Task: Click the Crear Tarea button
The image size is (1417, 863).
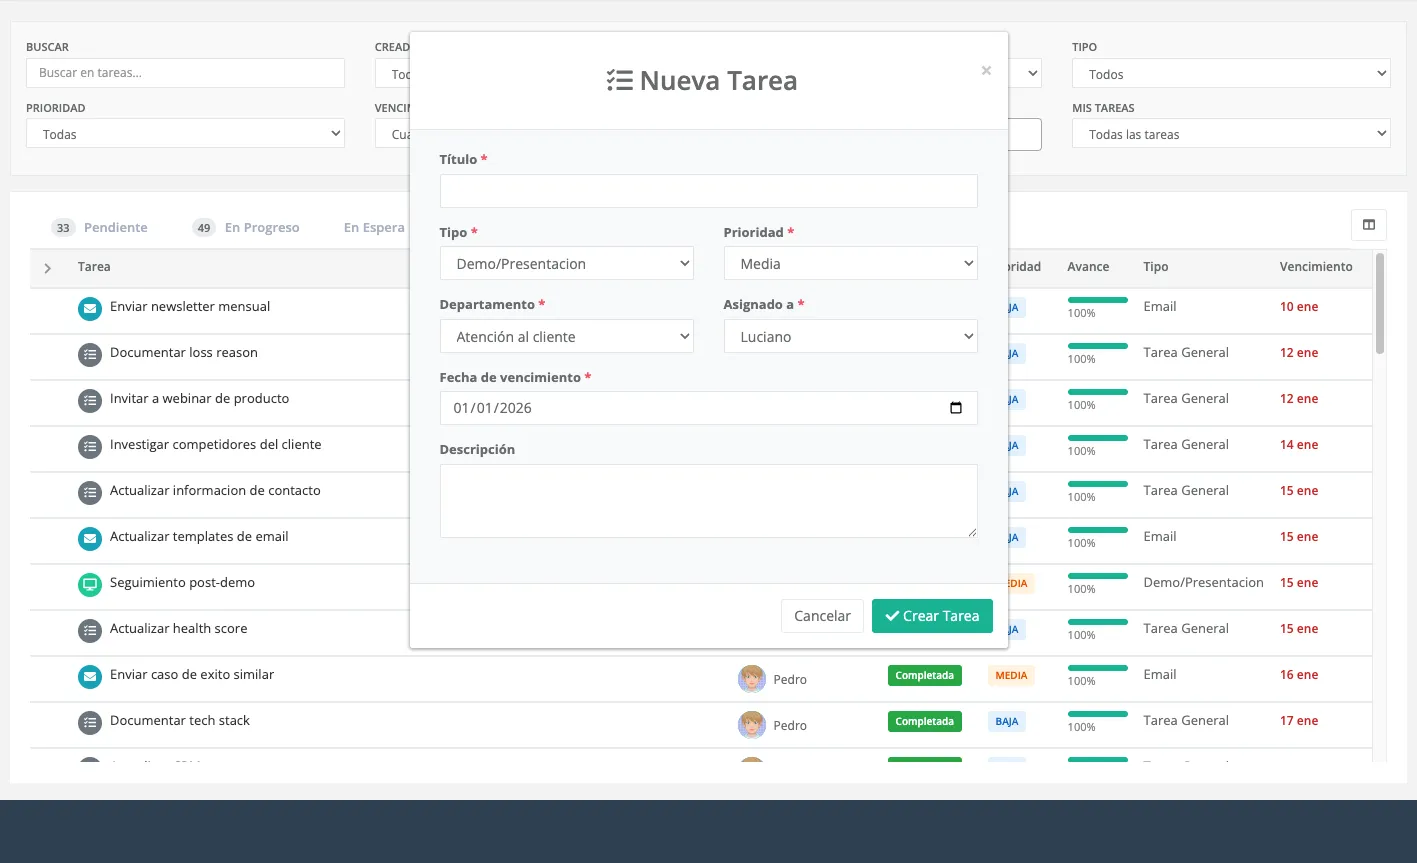Action: click(x=932, y=616)
